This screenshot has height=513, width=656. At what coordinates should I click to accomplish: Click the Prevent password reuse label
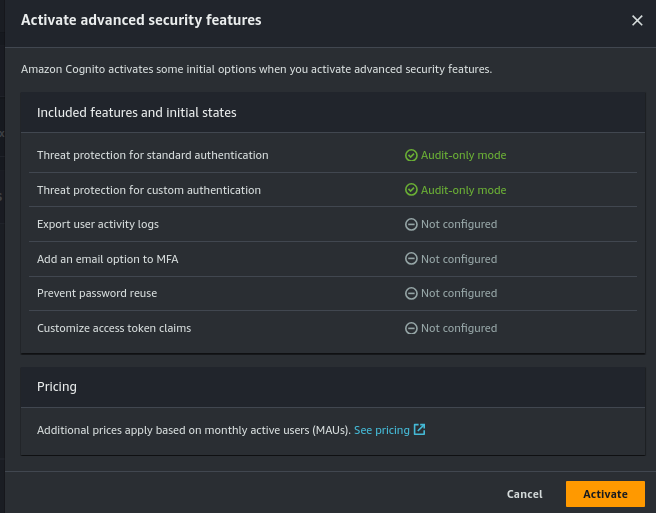(97, 294)
